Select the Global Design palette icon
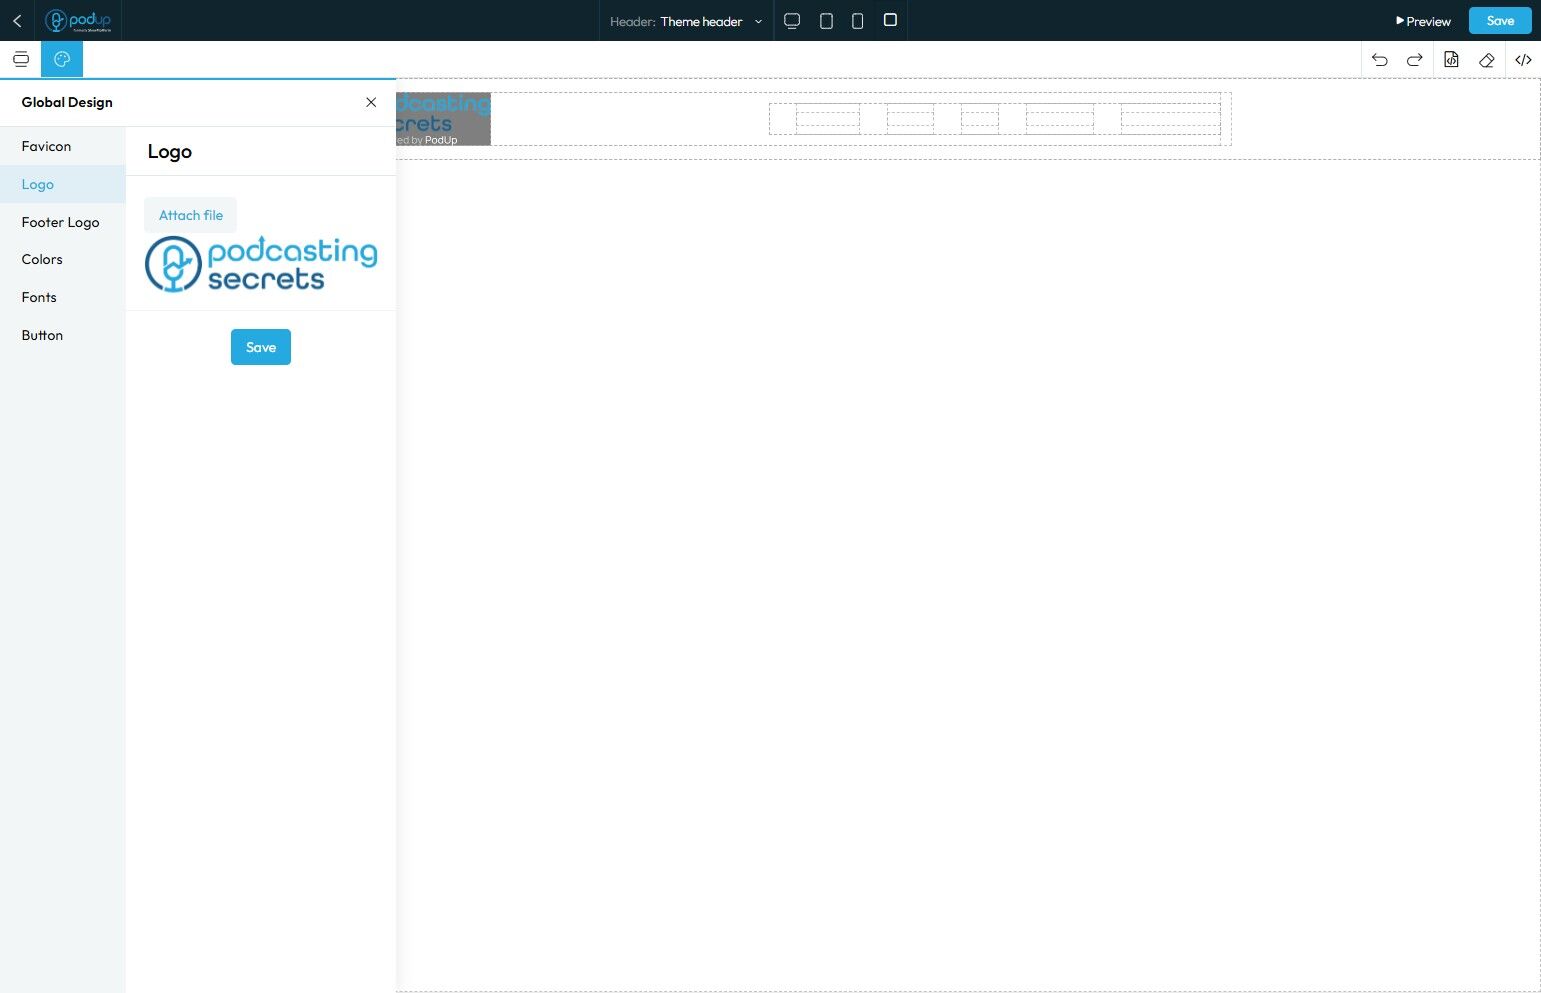Screen dimensions: 1541x993 click(62, 59)
